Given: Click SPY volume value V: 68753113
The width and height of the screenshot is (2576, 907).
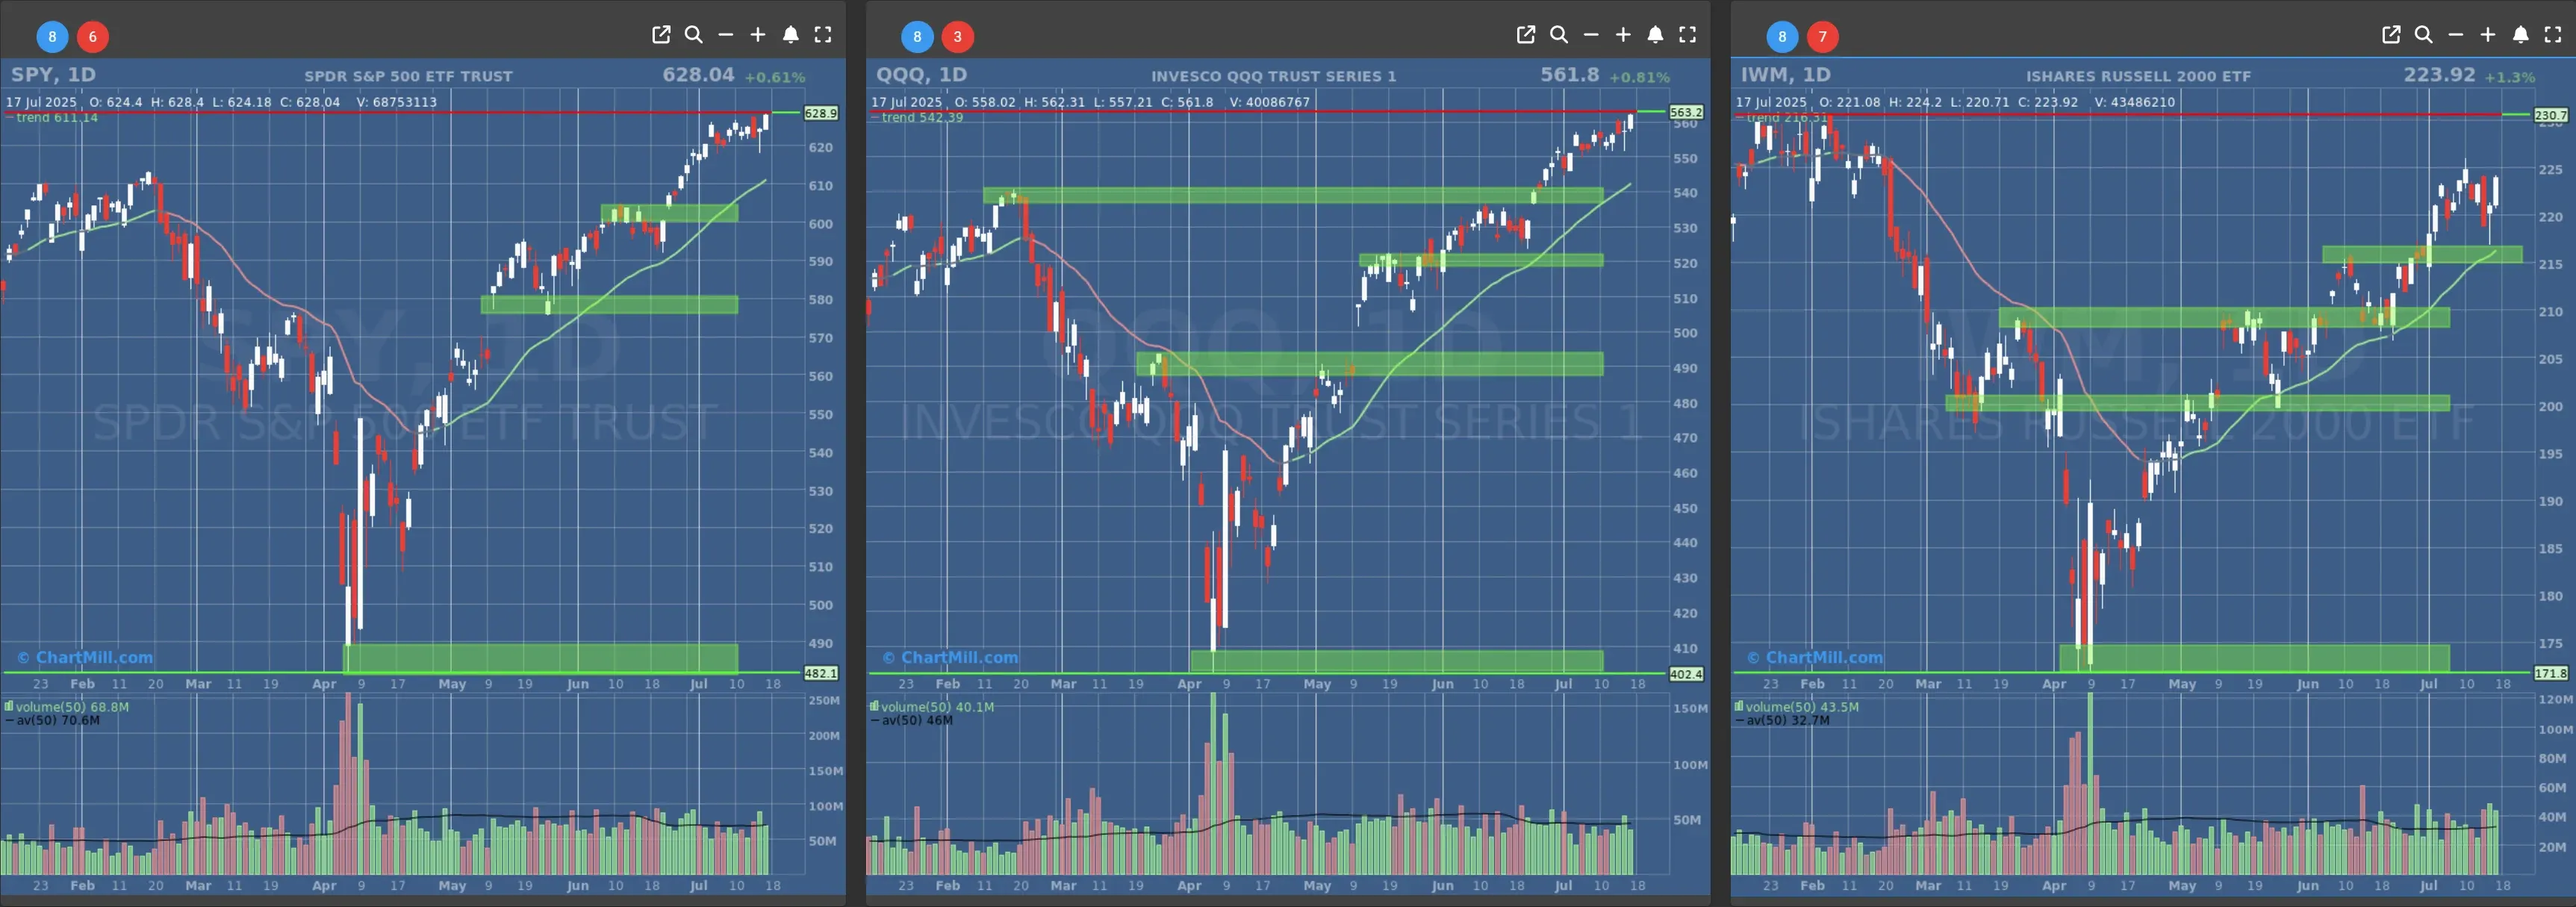Looking at the screenshot, I should 397,102.
